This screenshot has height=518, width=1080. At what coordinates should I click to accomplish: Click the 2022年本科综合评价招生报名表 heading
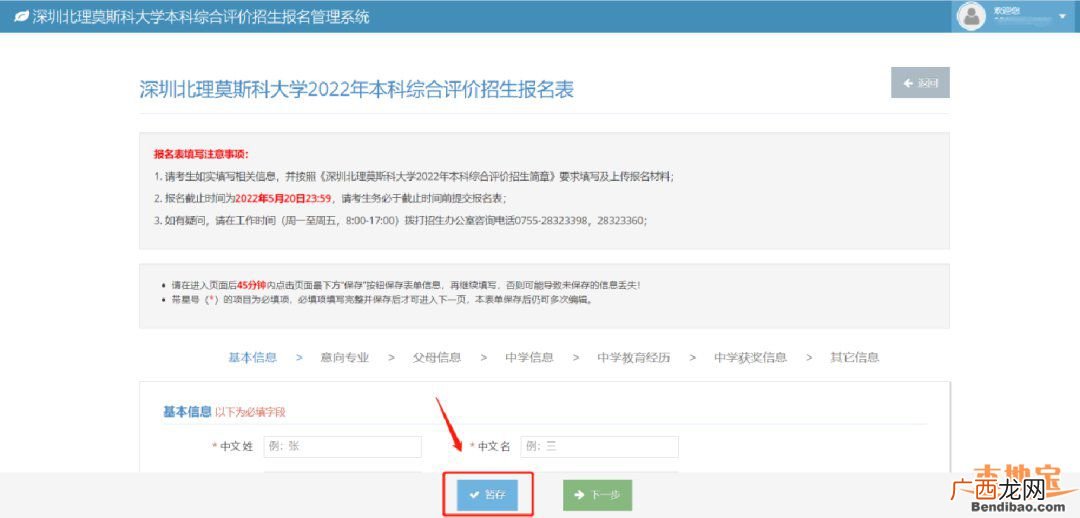coord(357,90)
